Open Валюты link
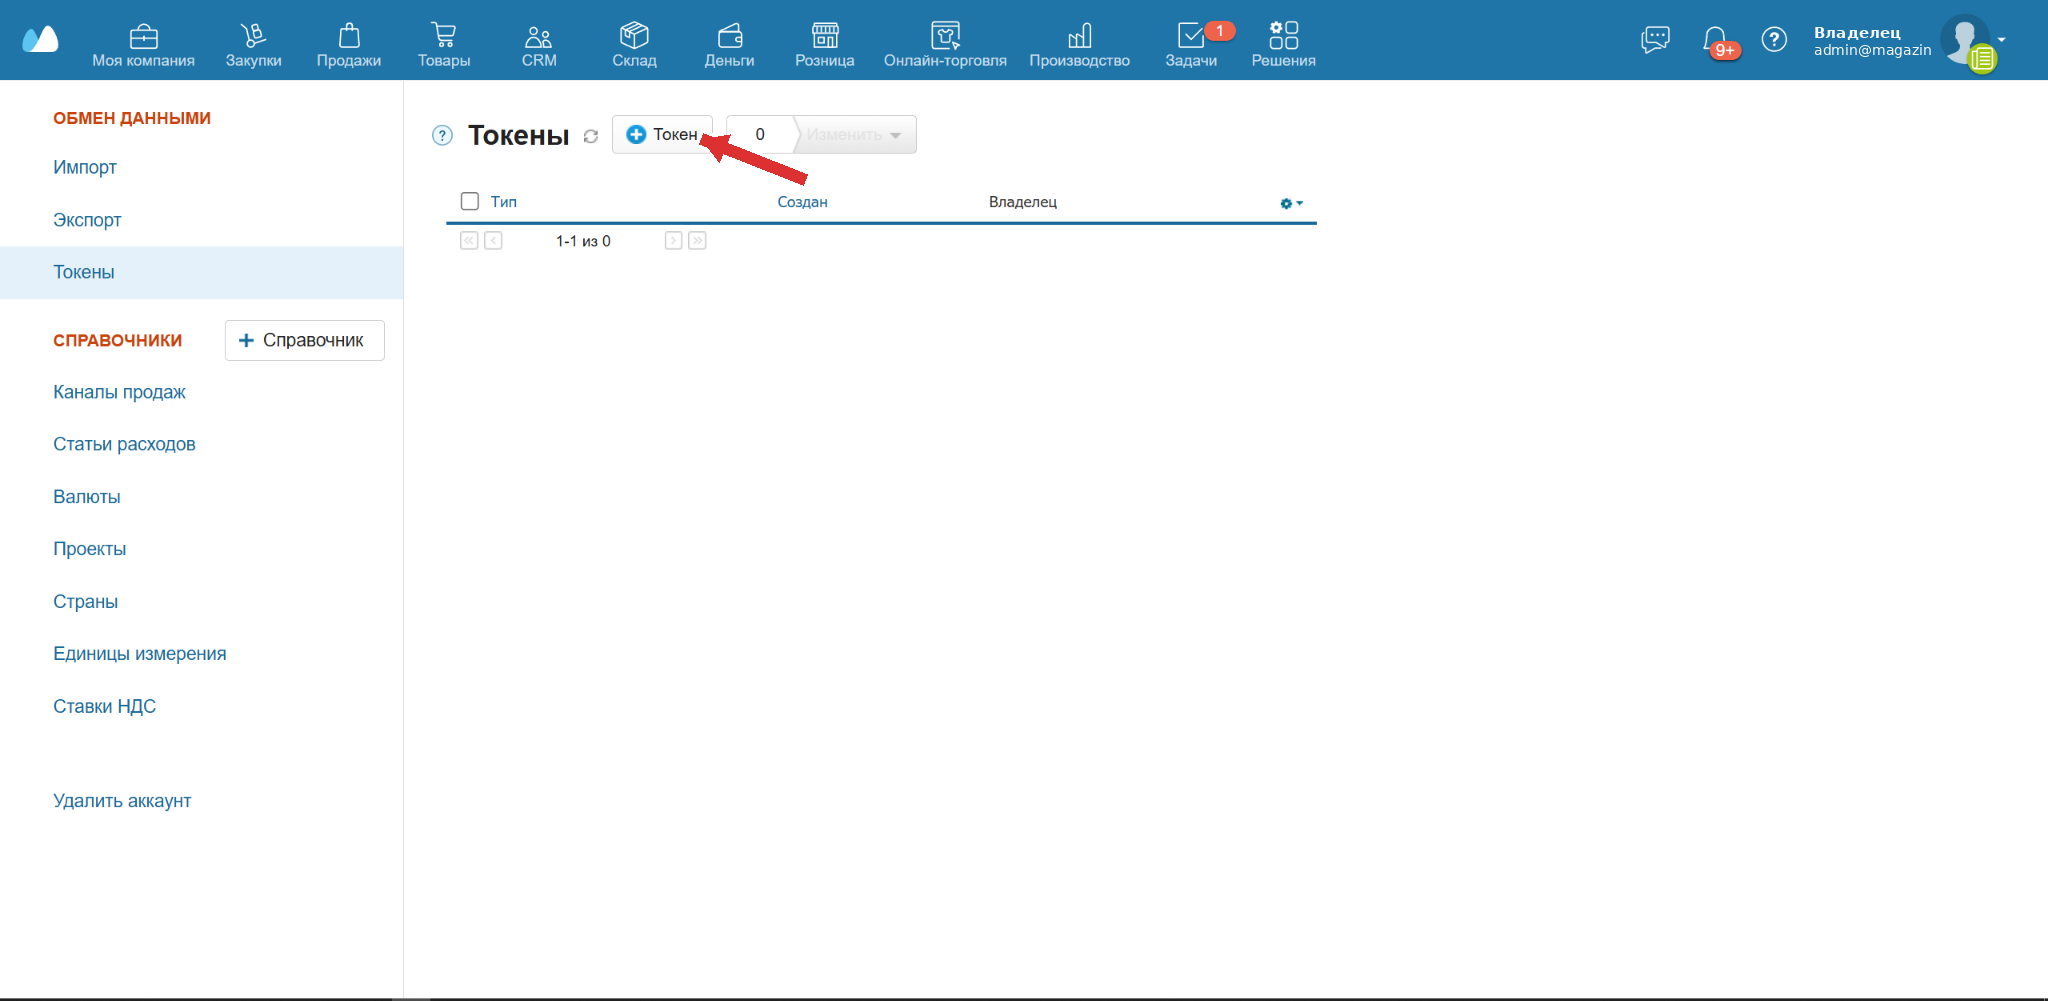 (x=87, y=497)
